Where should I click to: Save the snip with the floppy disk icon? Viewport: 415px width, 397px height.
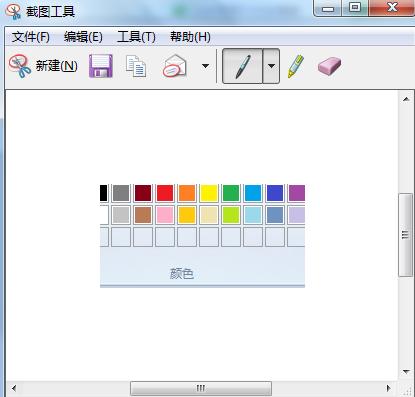(x=101, y=66)
